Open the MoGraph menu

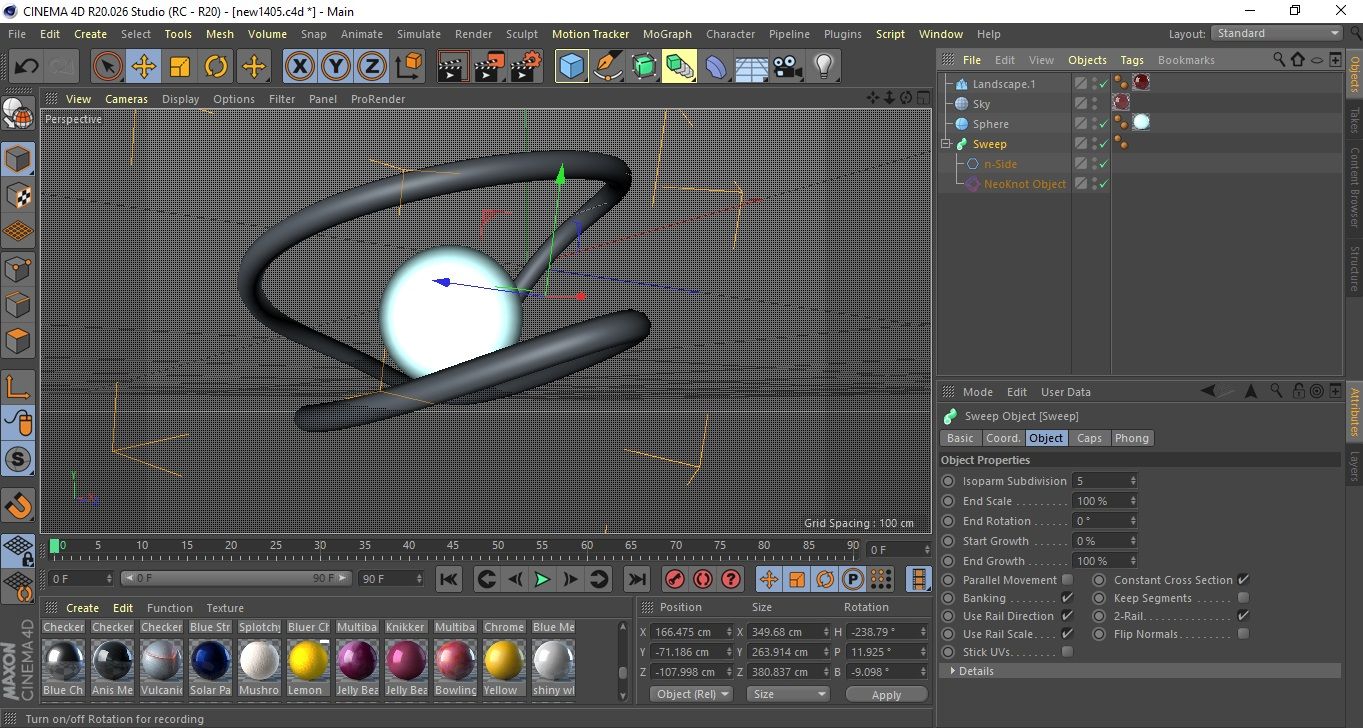click(x=667, y=34)
